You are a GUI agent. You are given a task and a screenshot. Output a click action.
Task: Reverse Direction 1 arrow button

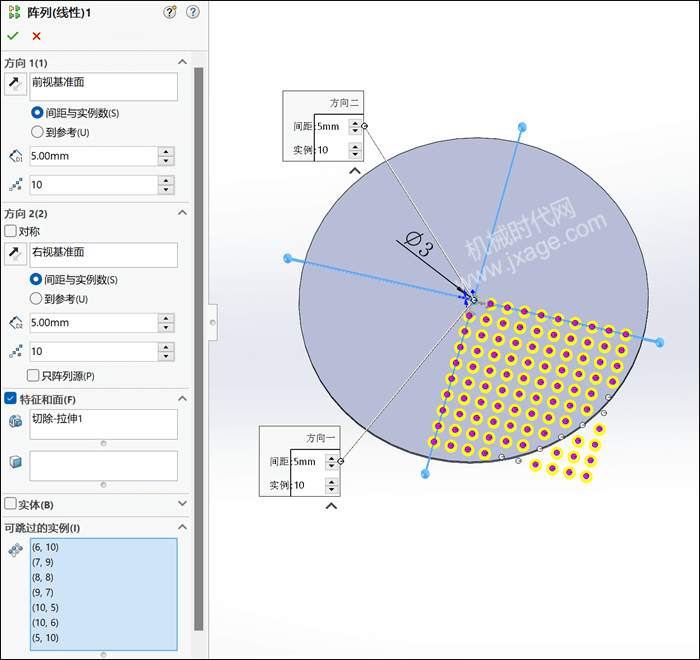point(15,84)
